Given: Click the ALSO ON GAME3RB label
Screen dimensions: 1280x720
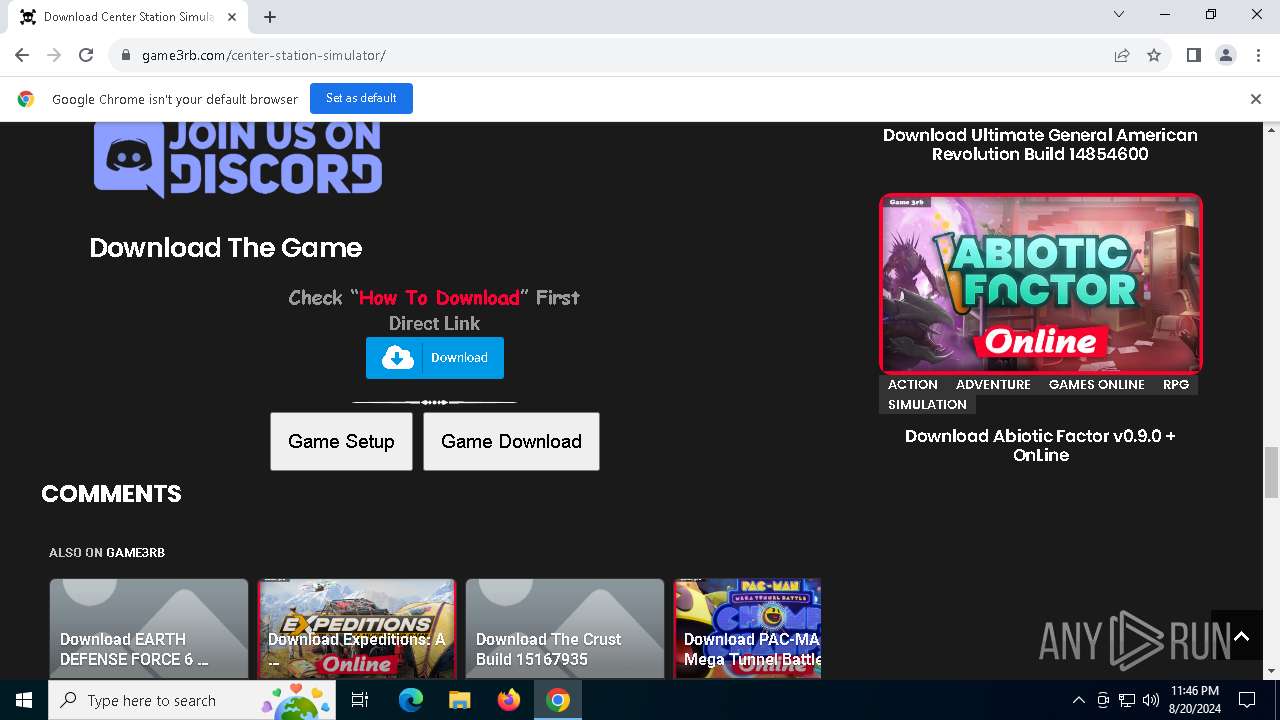Looking at the screenshot, I should pos(107,552).
